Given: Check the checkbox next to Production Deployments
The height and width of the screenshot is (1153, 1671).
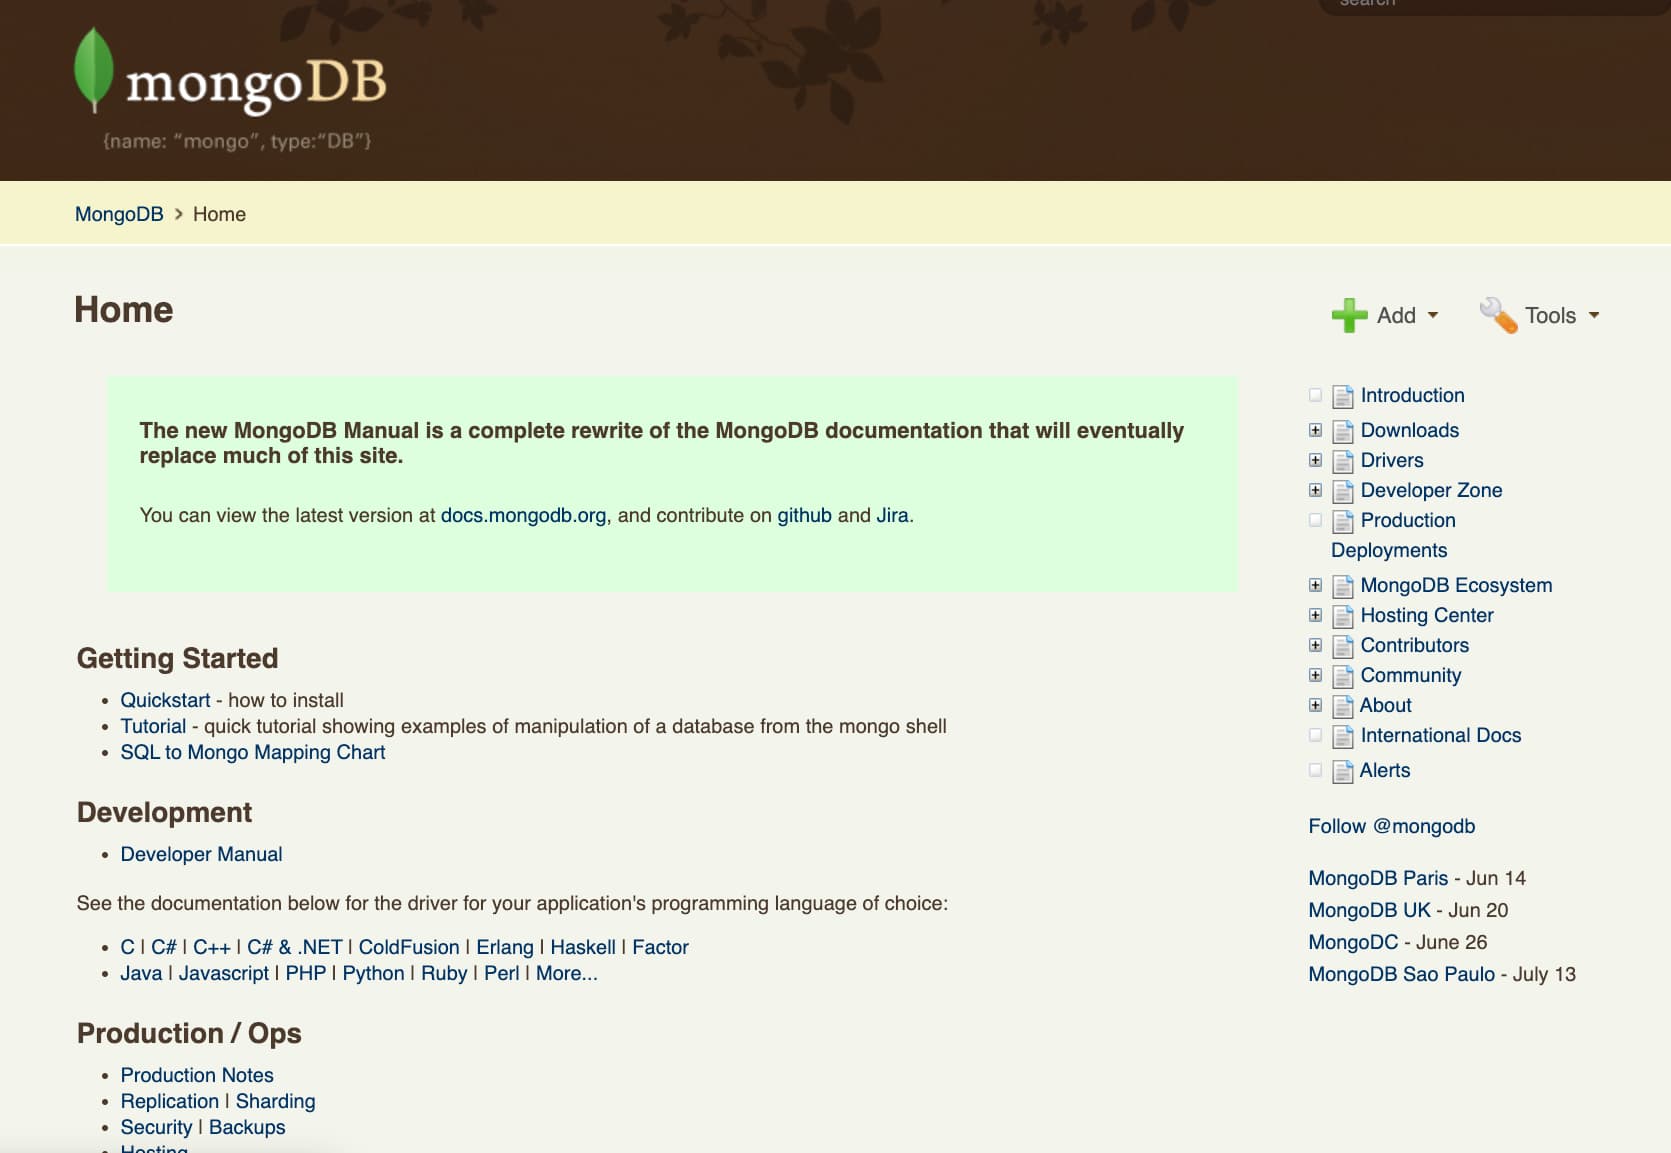Looking at the screenshot, I should pyautogui.click(x=1315, y=519).
